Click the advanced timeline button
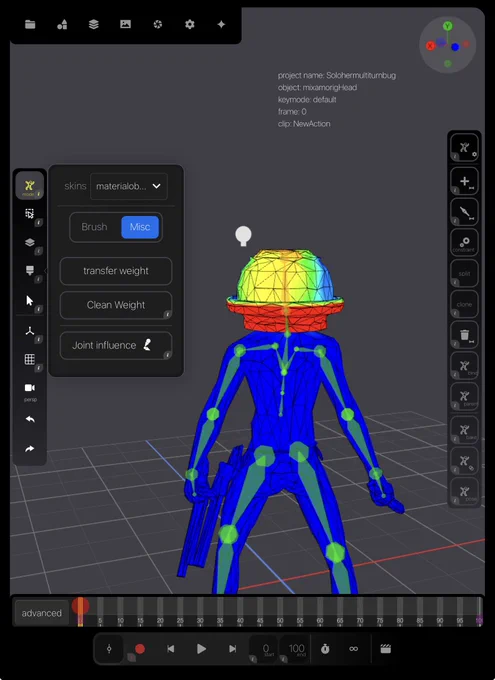This screenshot has width=495, height=680. 42,613
